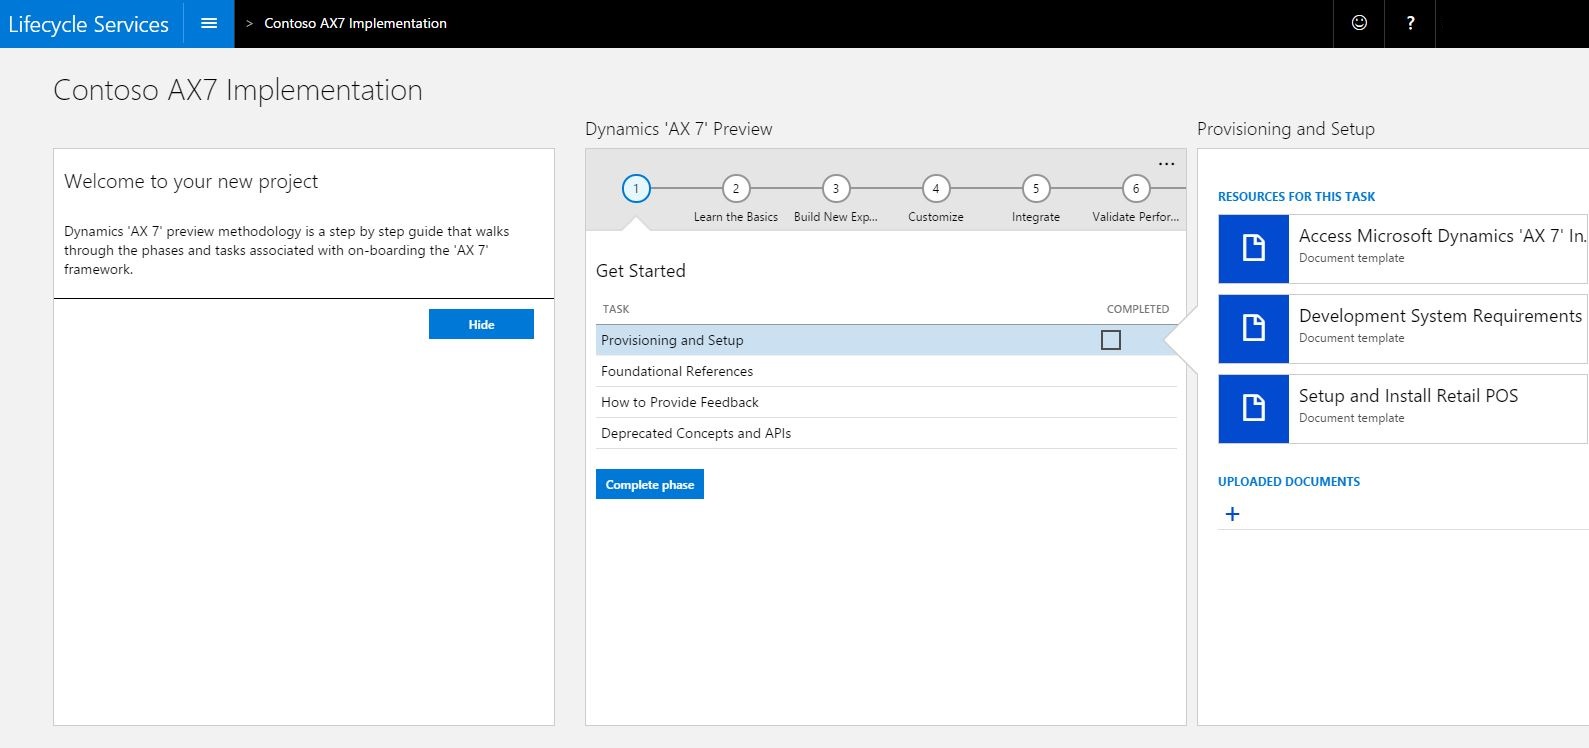Click the Setup and Install Retail POS icon
Viewport: 1589px width, 748px height.
click(x=1253, y=408)
